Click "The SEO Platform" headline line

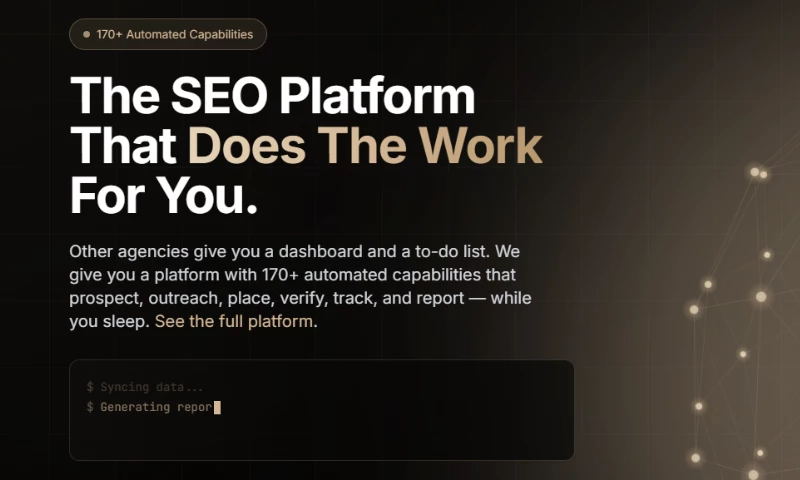click(273, 96)
